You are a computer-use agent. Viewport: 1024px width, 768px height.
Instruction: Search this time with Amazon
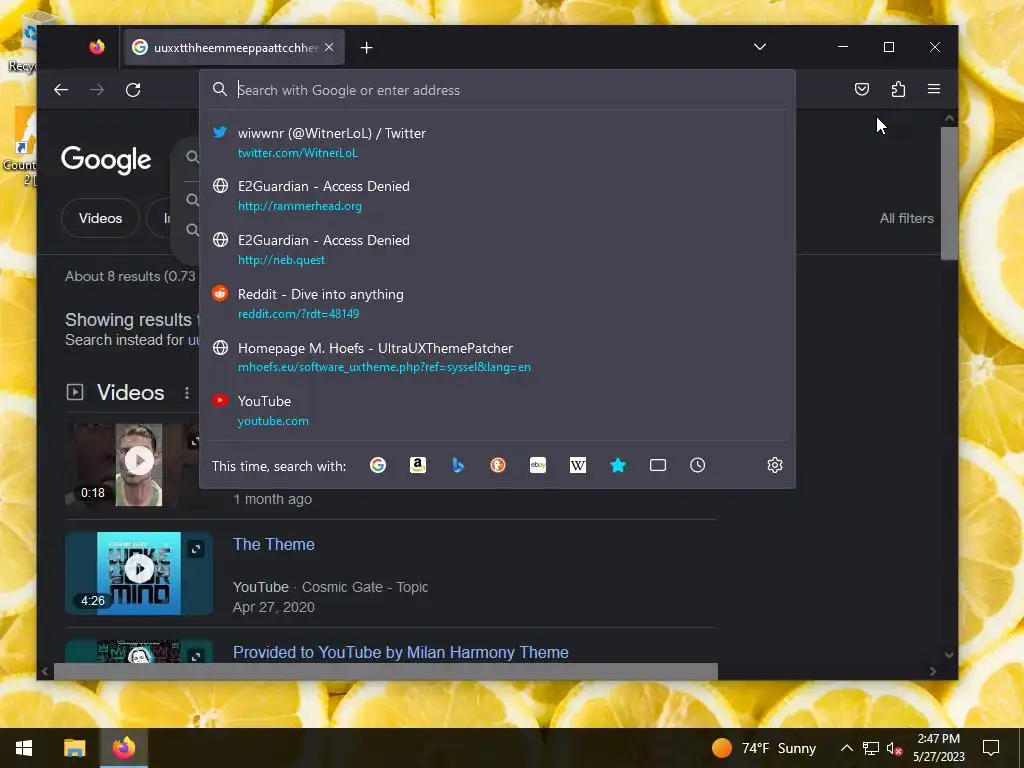pyautogui.click(x=418, y=465)
